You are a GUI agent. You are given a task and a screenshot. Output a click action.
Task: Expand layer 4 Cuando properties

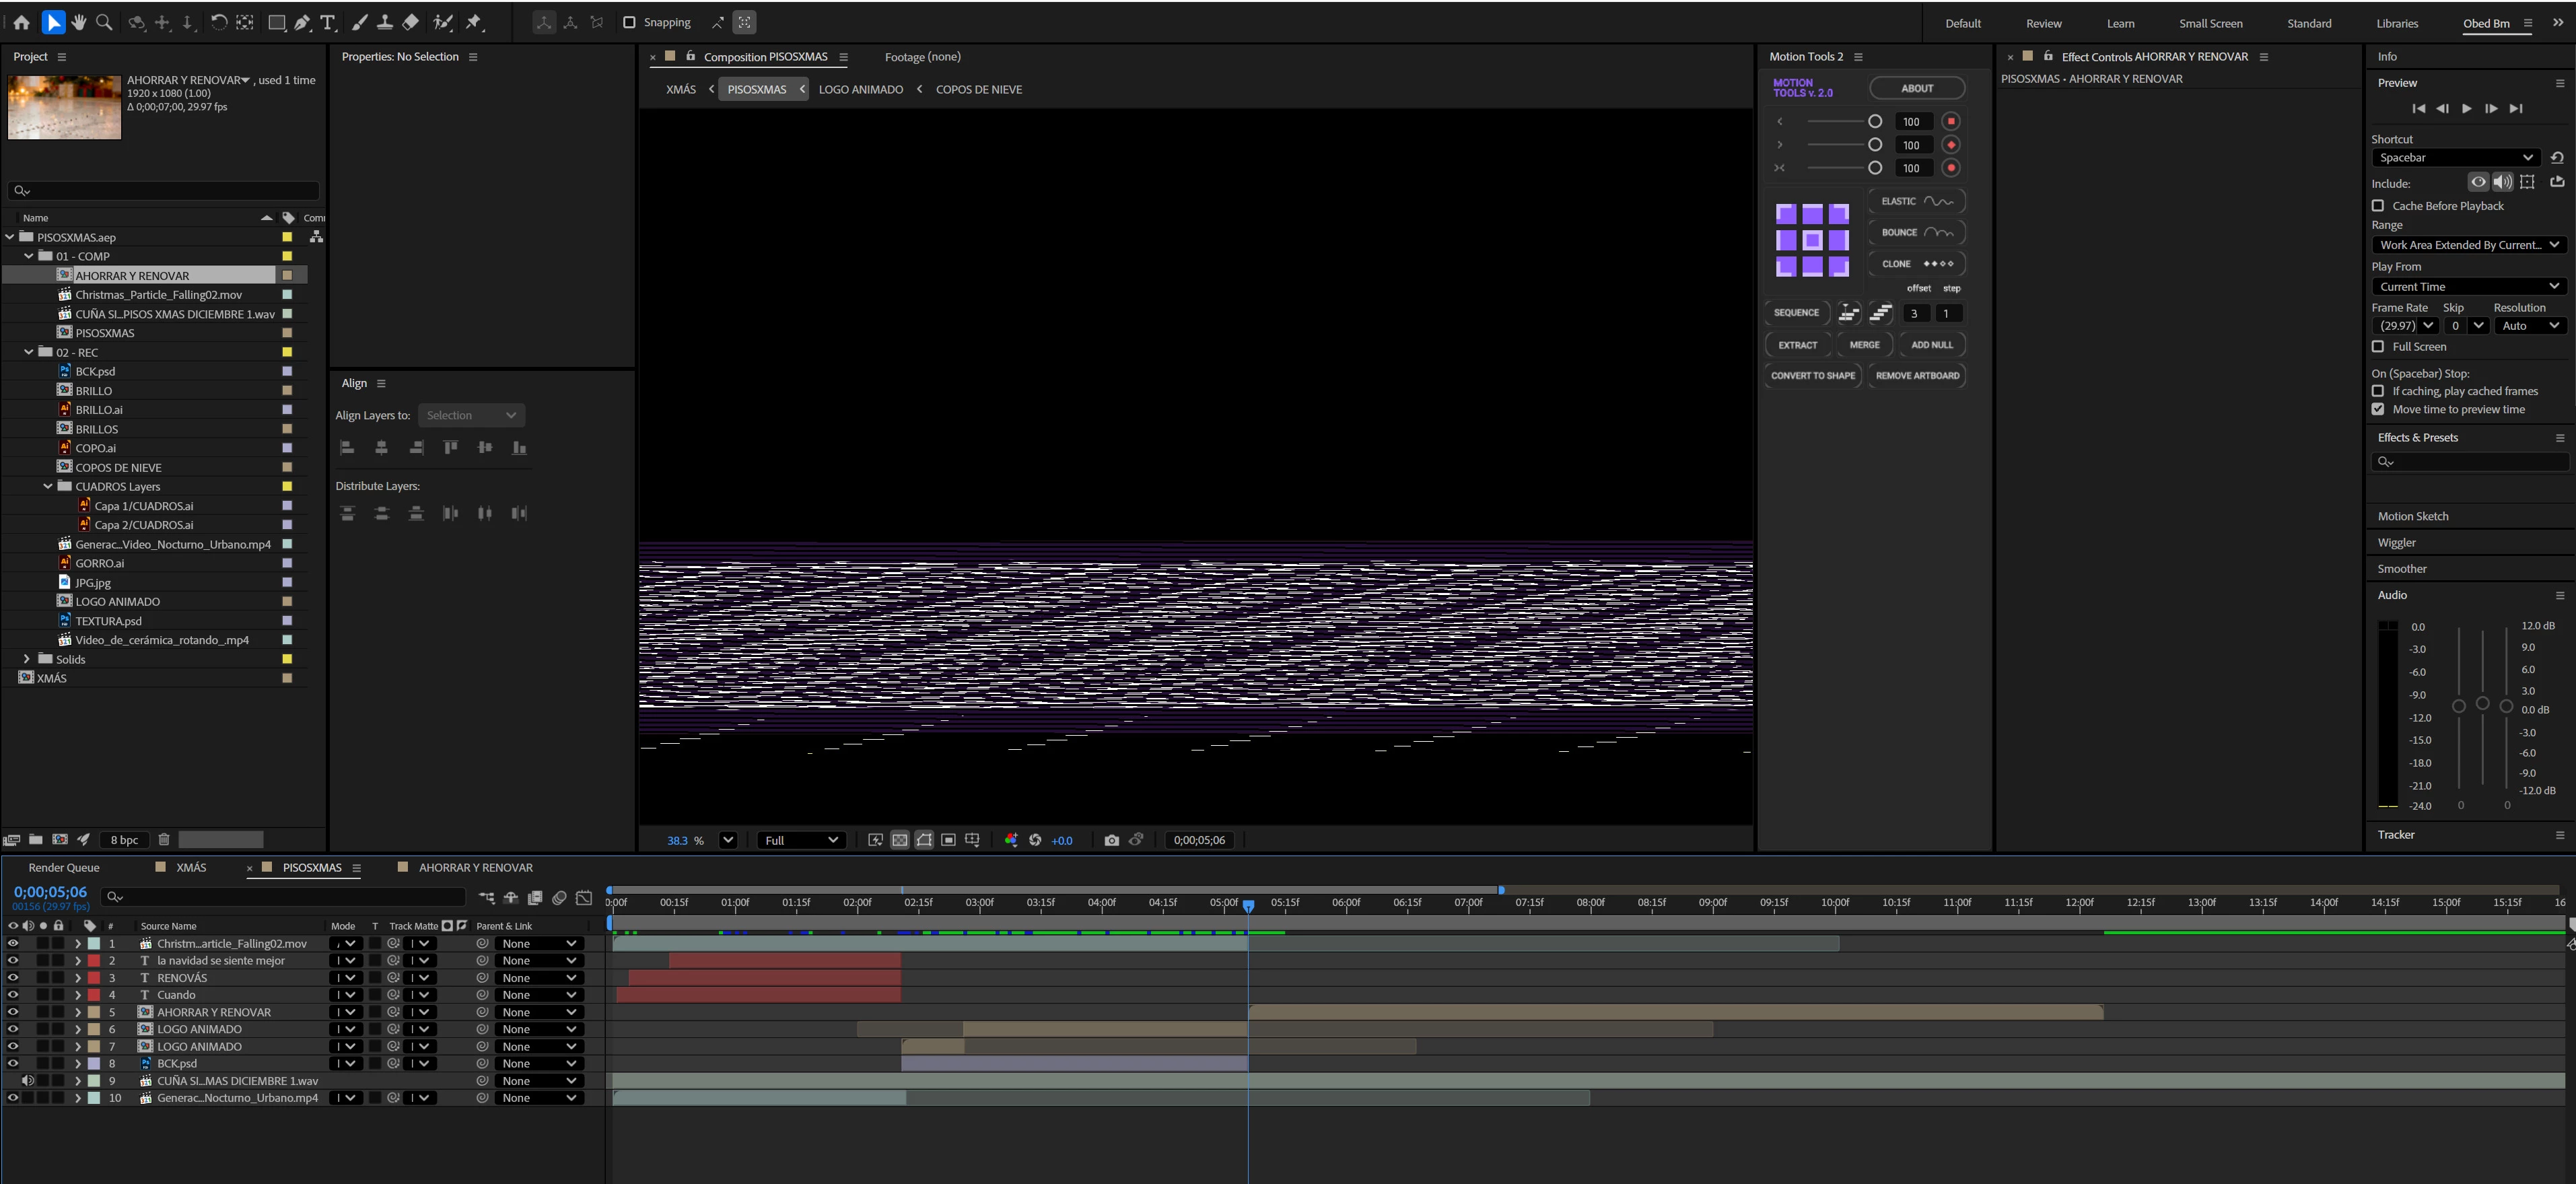coord(78,995)
